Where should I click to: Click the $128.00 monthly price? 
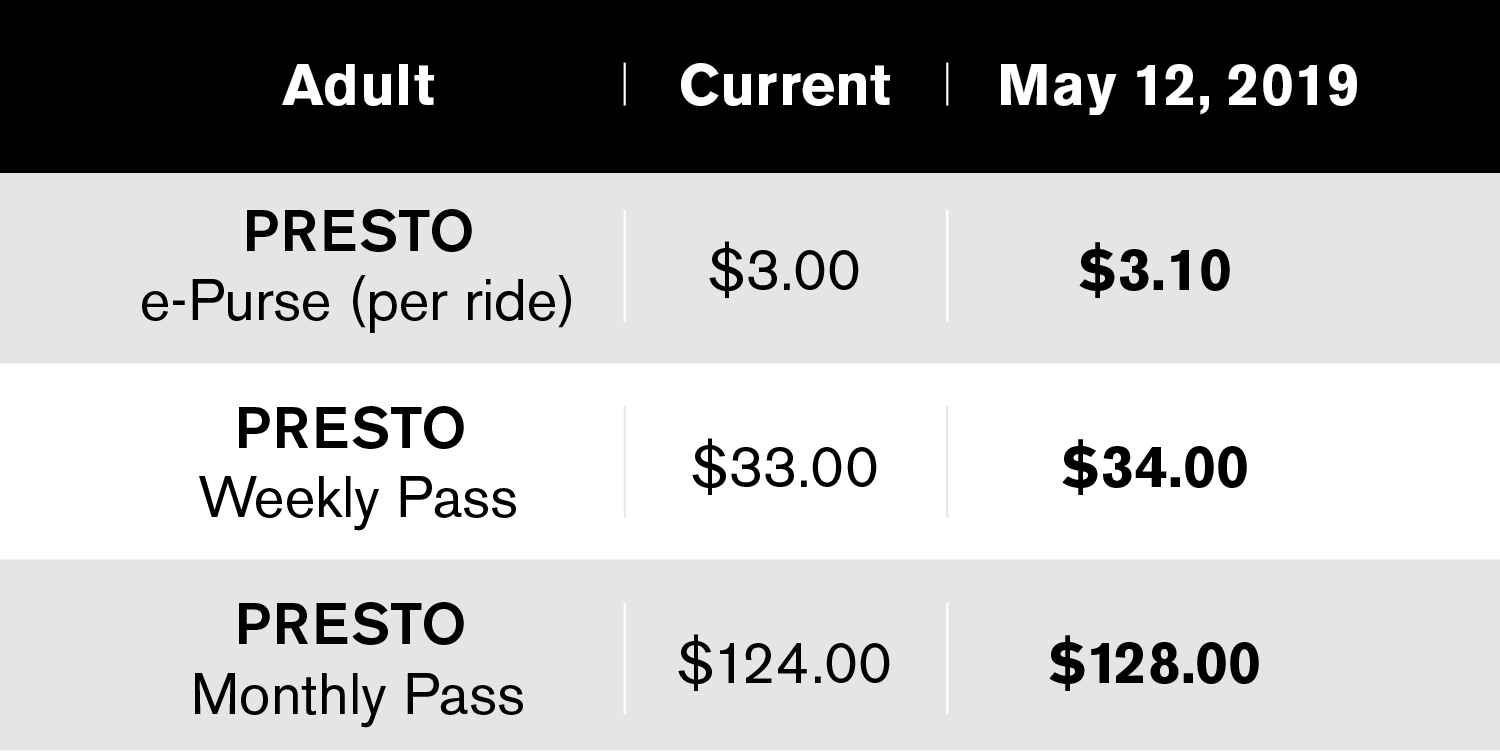pos(1155,663)
